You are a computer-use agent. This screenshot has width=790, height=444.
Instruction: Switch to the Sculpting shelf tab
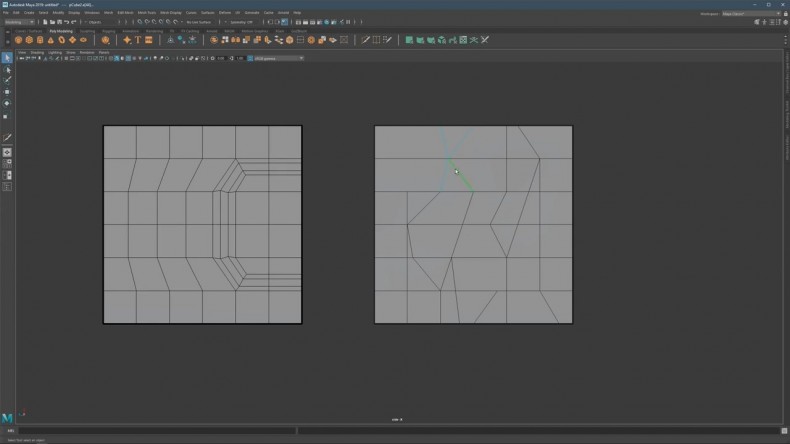(x=87, y=31)
